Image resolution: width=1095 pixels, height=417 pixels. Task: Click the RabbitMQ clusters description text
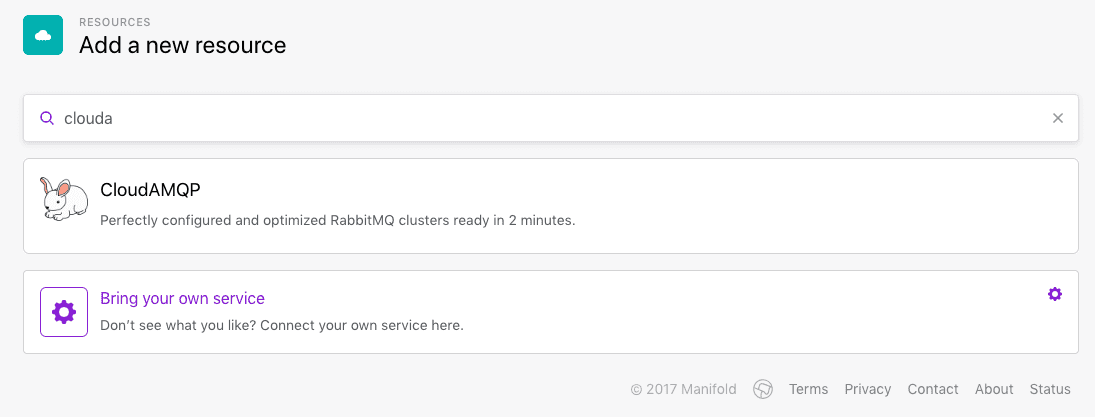338,220
